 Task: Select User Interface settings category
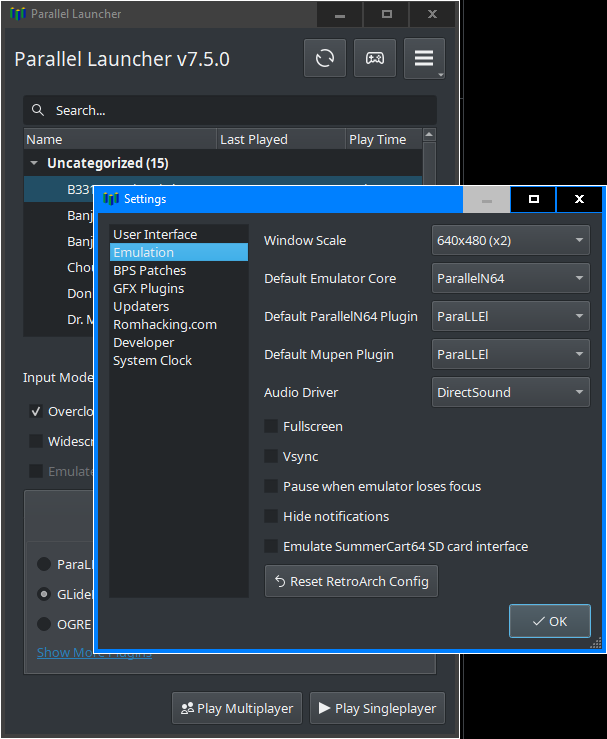(155, 235)
